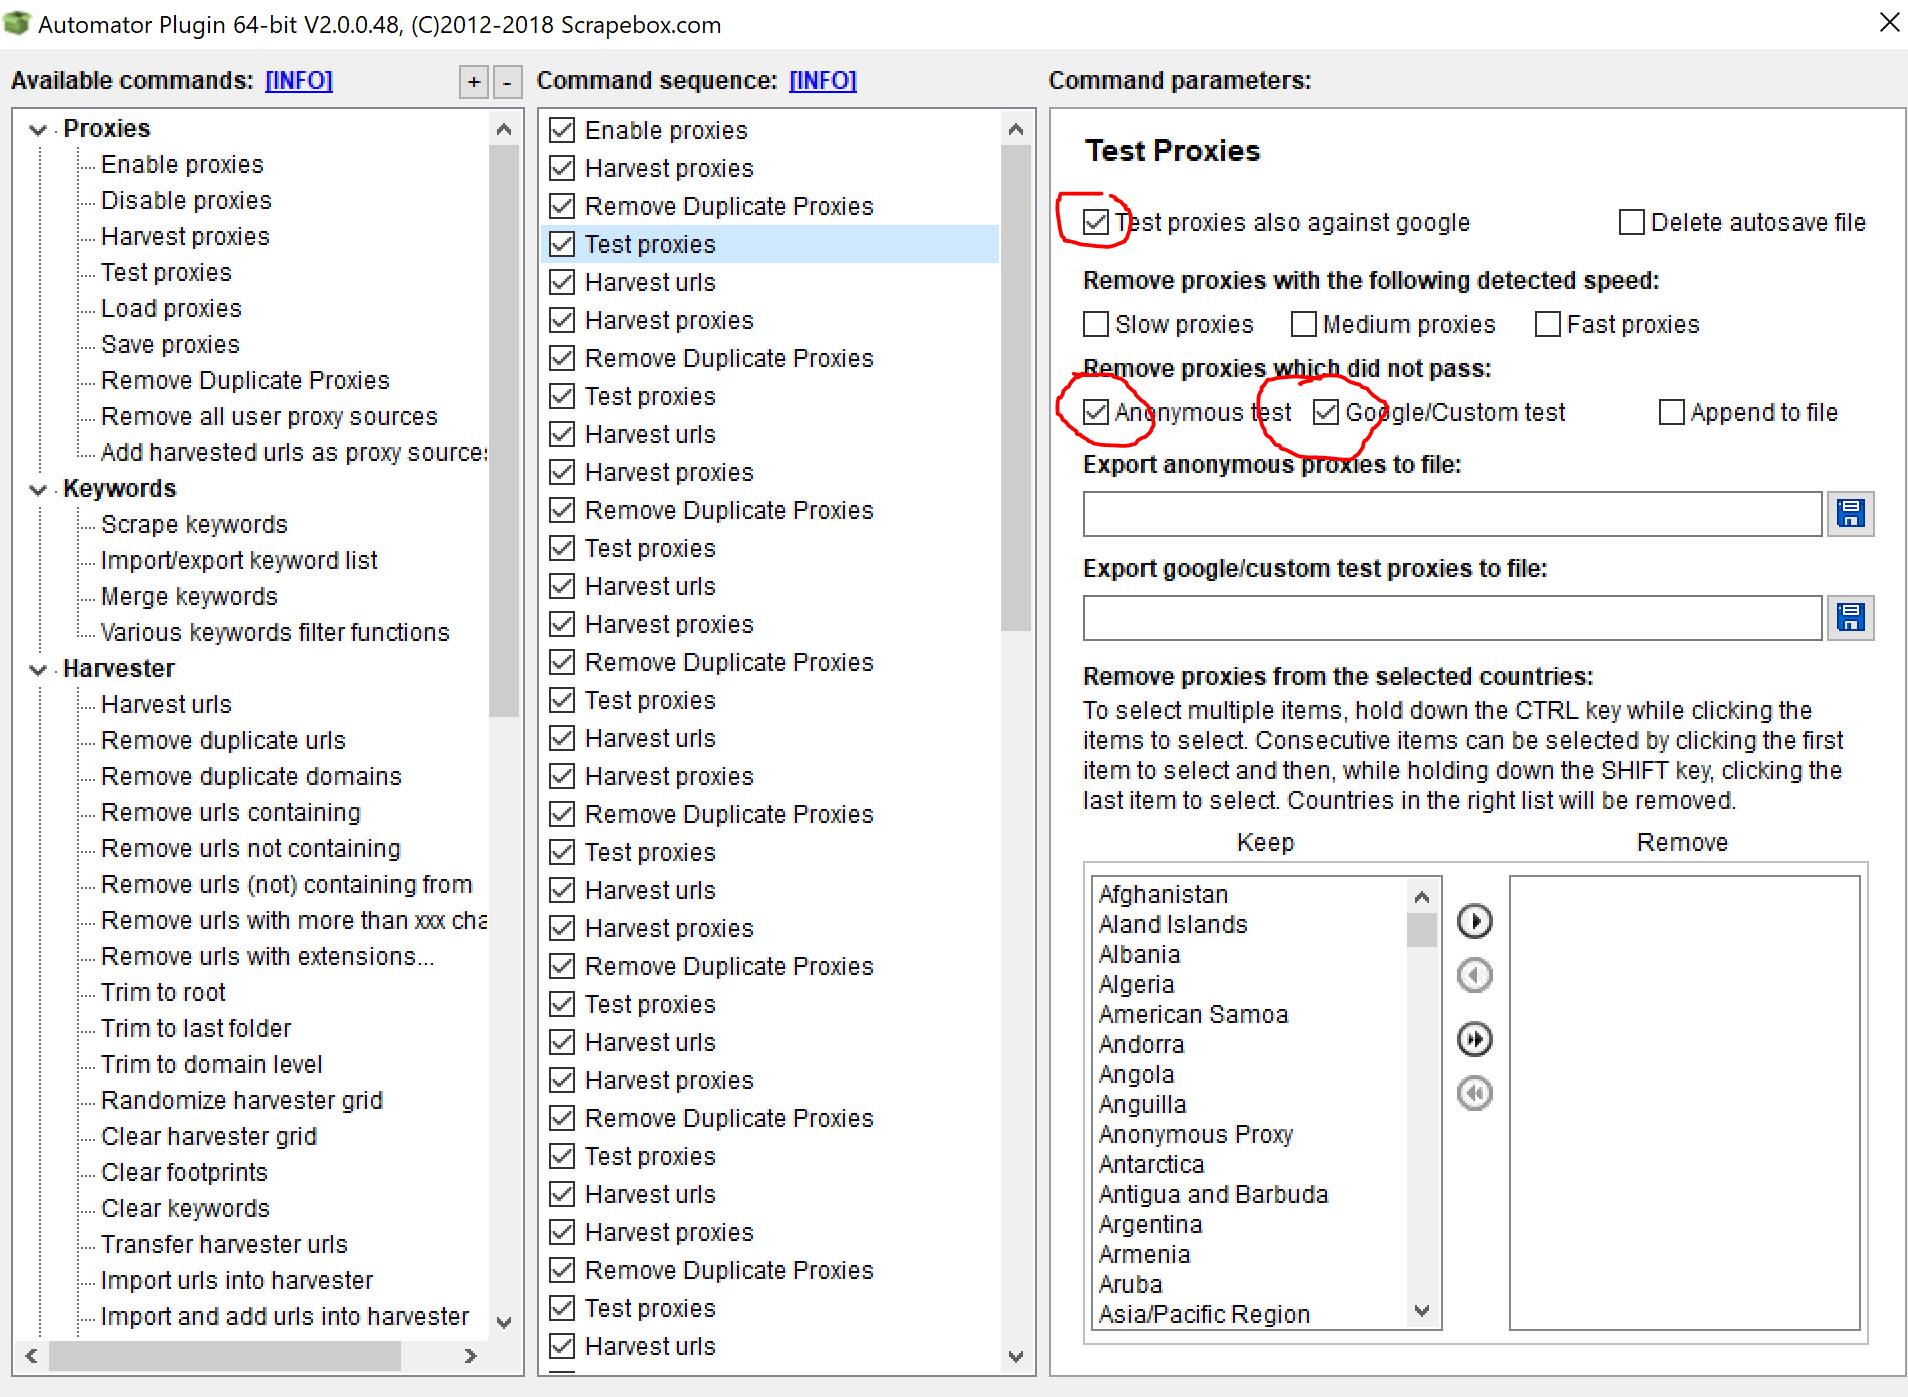Click the '-' button above Available commands
The height and width of the screenshot is (1397, 1908).
point(507,82)
